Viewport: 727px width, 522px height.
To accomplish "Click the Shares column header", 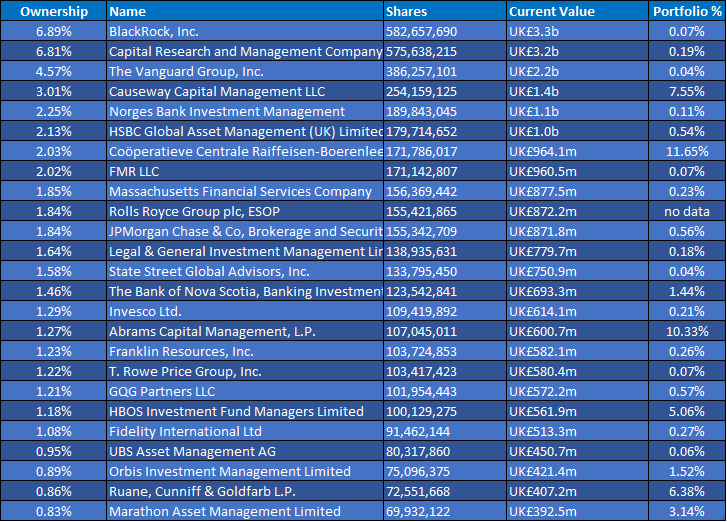I will pyautogui.click(x=445, y=11).
